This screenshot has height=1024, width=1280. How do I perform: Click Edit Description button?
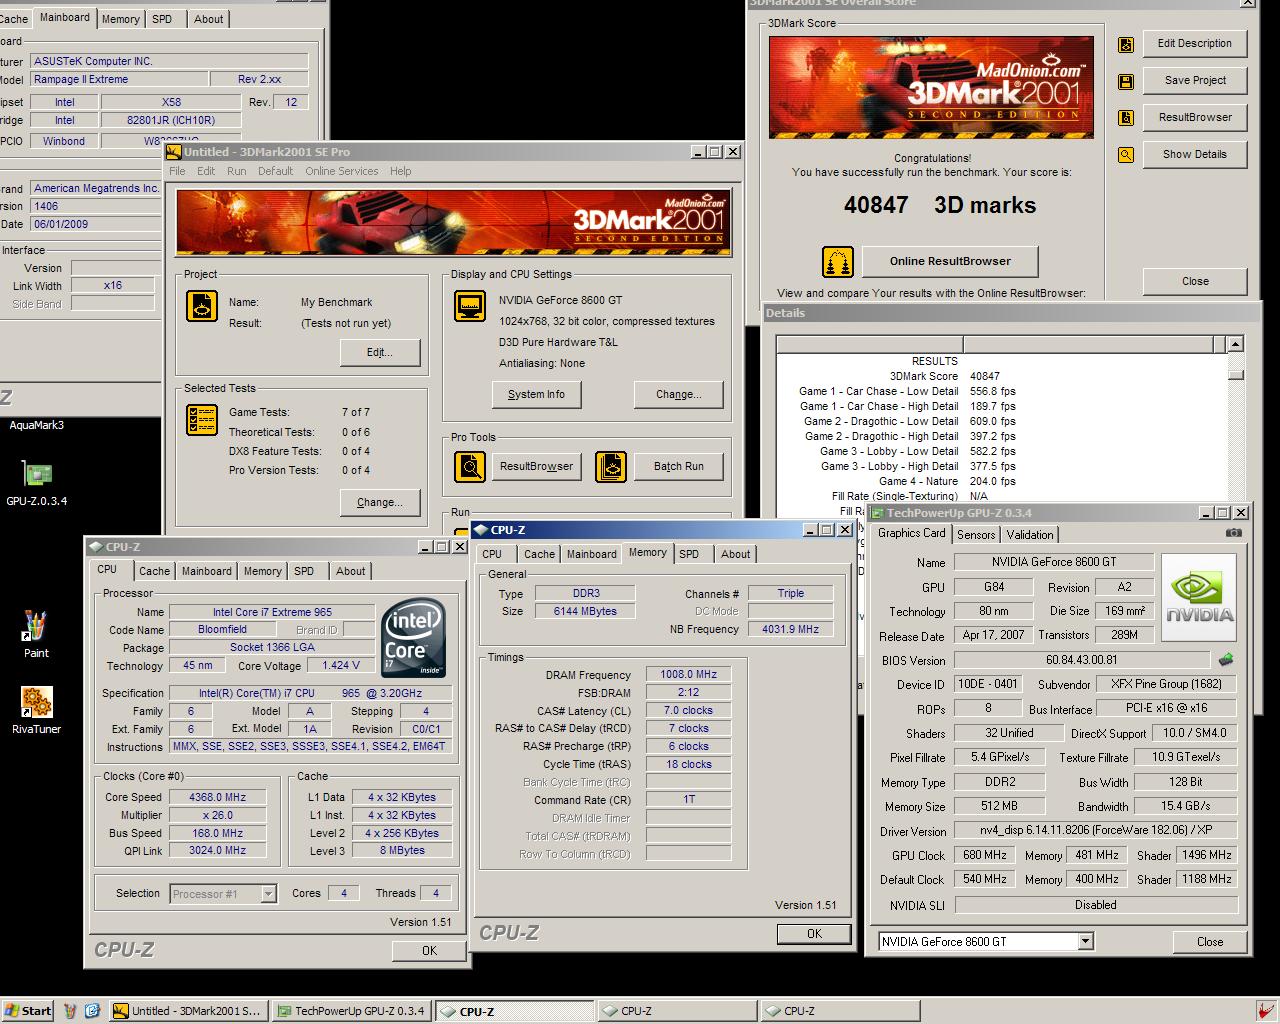tap(1194, 44)
